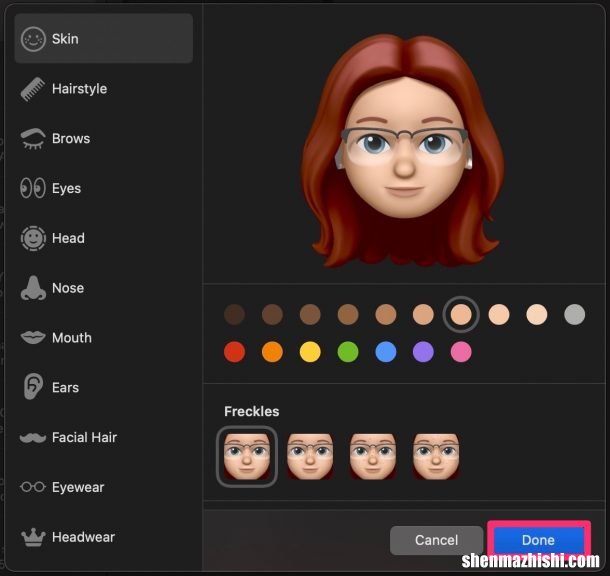This screenshot has height=576, width=610.
Task: Click the Skin face icon in sidebar
Action: click(33, 39)
